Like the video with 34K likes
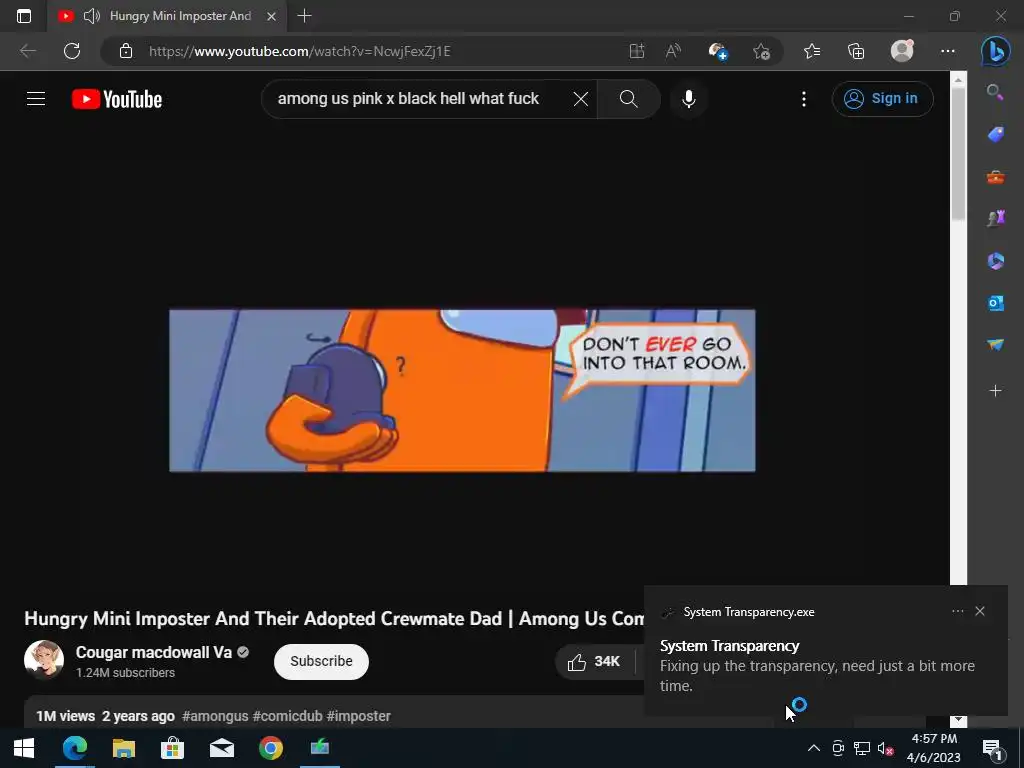 point(594,662)
